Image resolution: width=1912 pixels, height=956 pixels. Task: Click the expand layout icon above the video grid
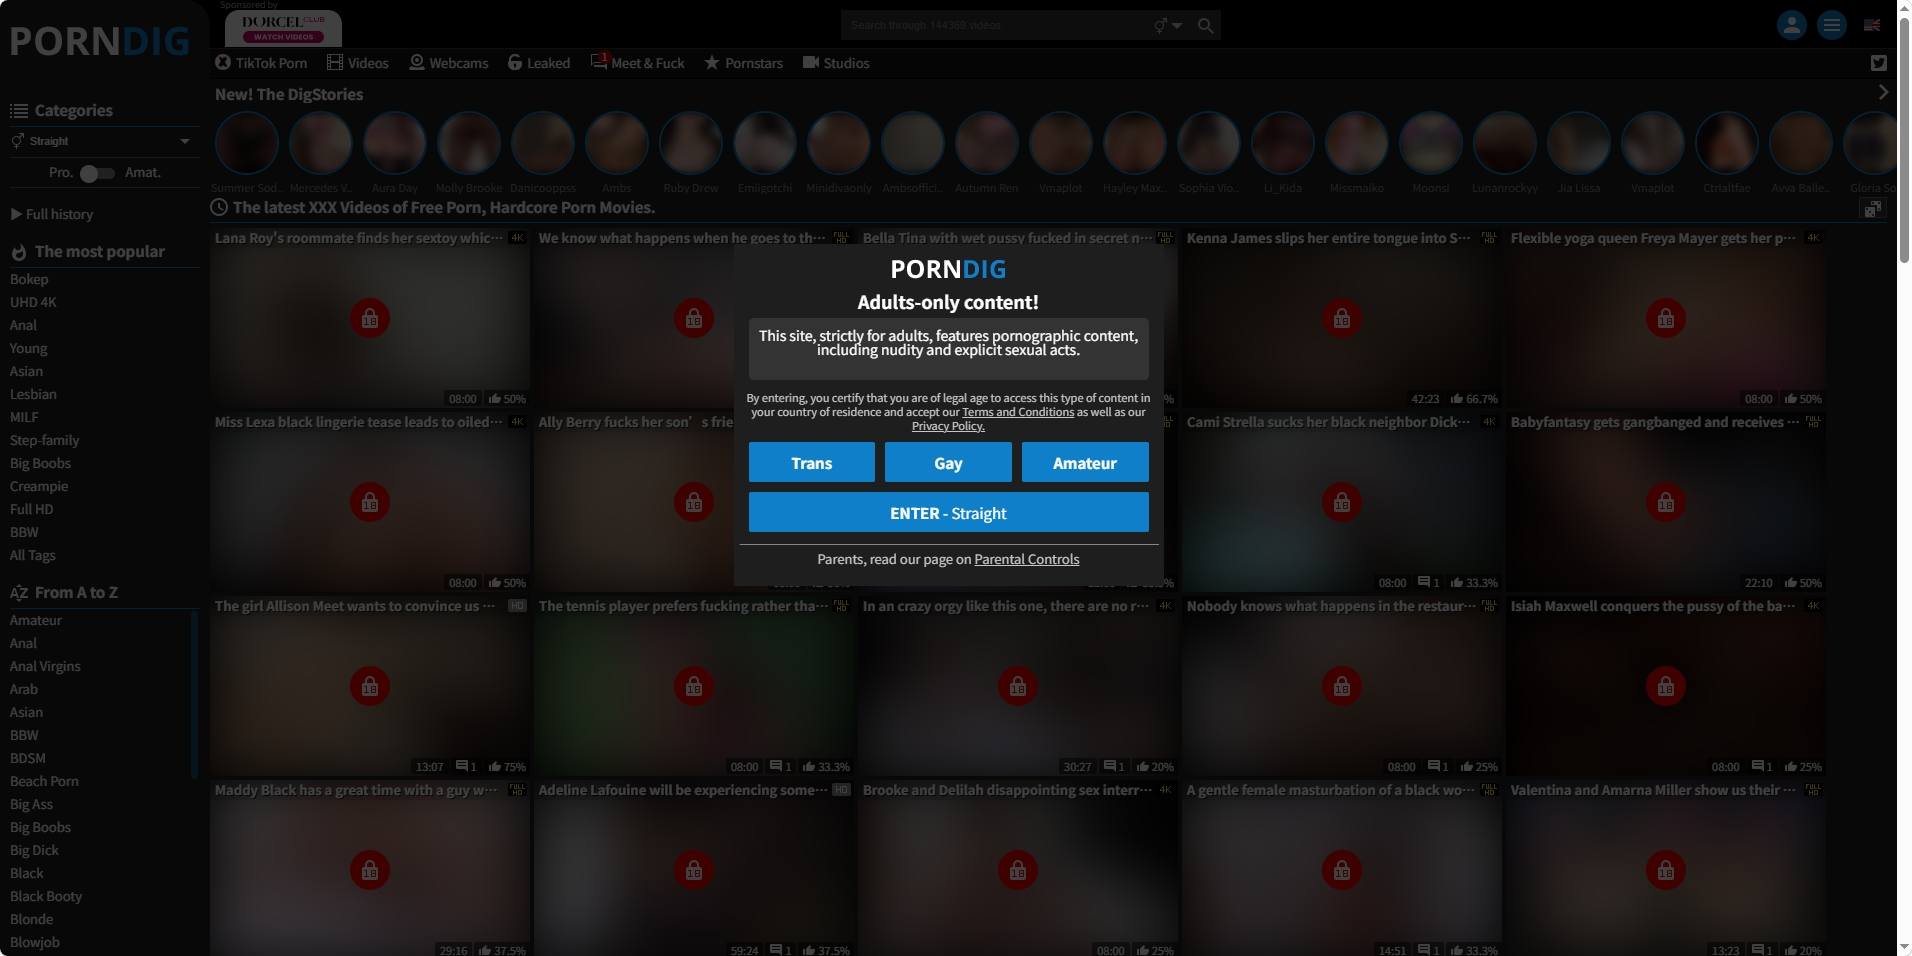(1872, 208)
